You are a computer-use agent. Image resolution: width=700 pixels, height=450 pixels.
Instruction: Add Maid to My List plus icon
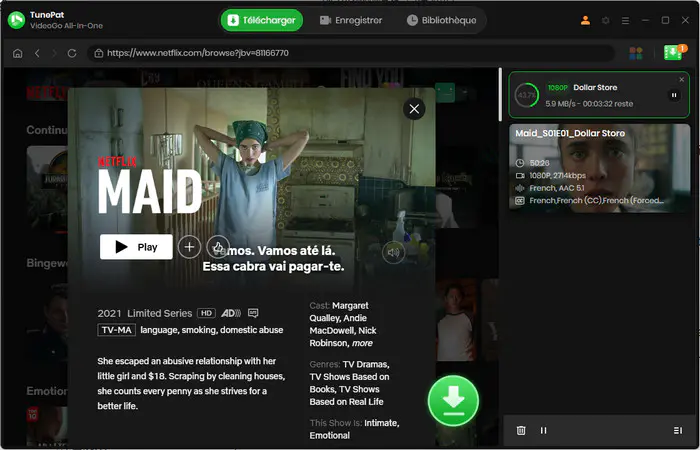tap(189, 247)
